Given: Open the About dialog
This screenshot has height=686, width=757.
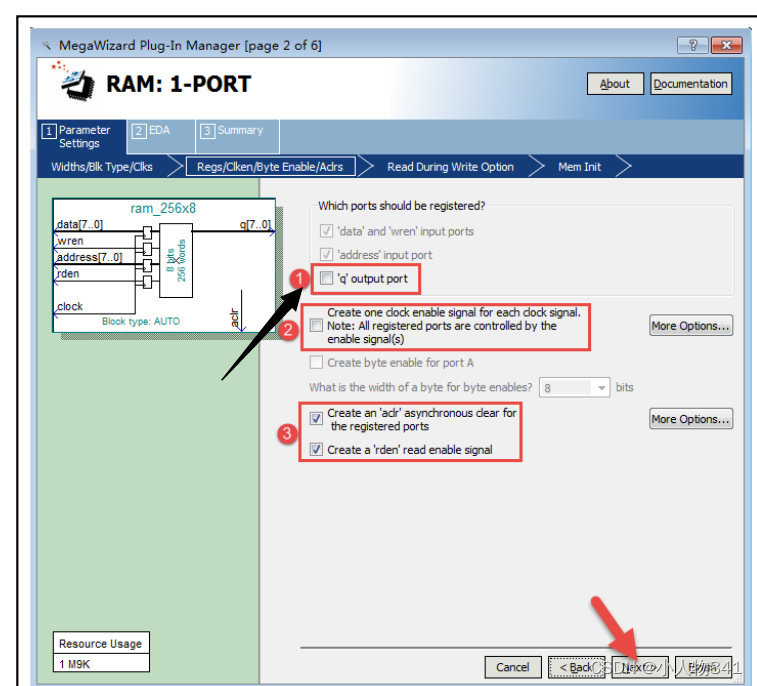Looking at the screenshot, I should click(x=615, y=84).
